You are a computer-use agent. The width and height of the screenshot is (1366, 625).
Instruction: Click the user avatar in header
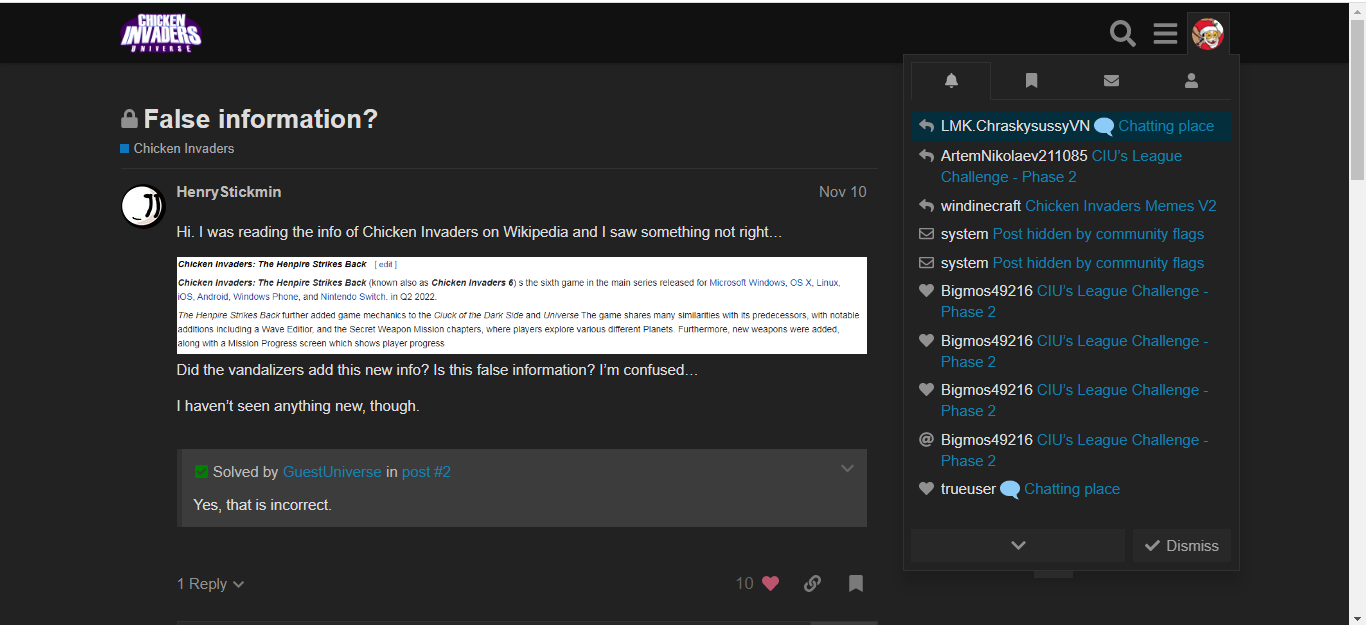(1208, 34)
